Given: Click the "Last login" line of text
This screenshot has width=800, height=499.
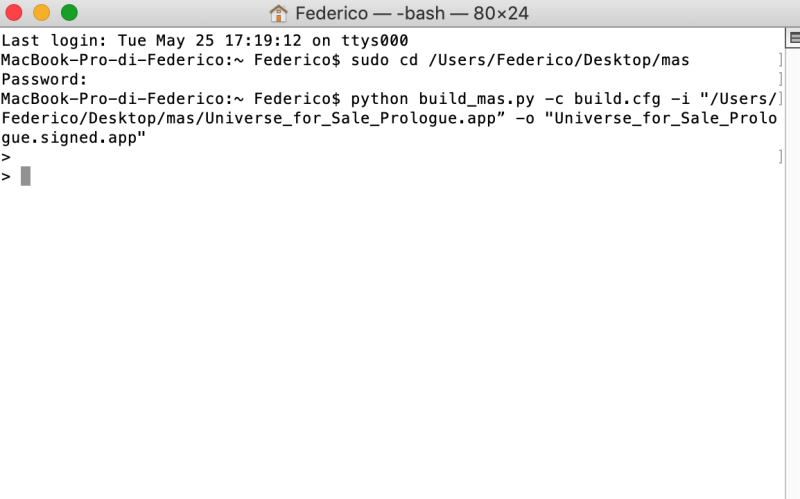Looking at the screenshot, I should pyautogui.click(x=205, y=40).
